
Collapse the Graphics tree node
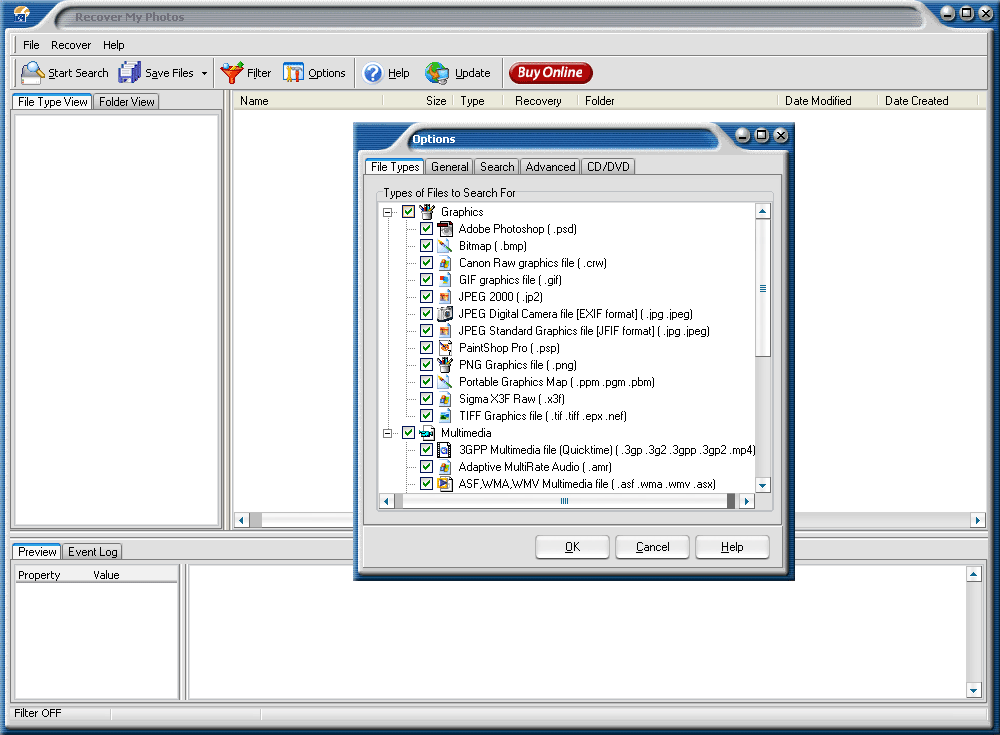click(x=387, y=212)
